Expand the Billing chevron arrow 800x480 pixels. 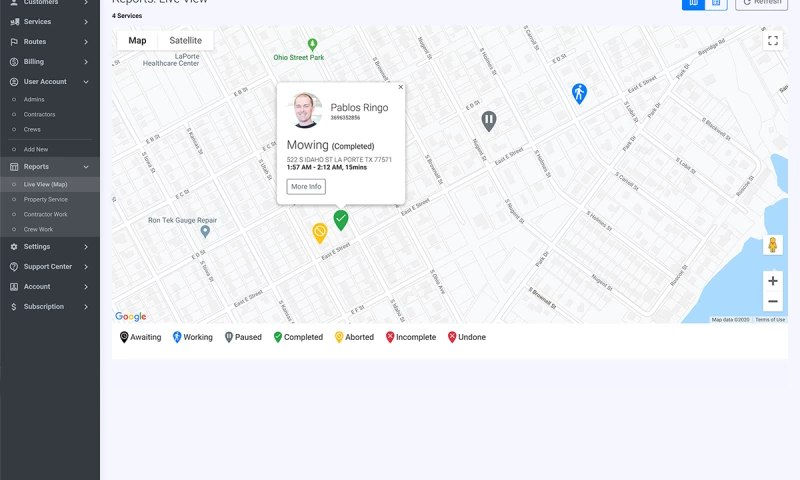pyautogui.click(x=86, y=62)
